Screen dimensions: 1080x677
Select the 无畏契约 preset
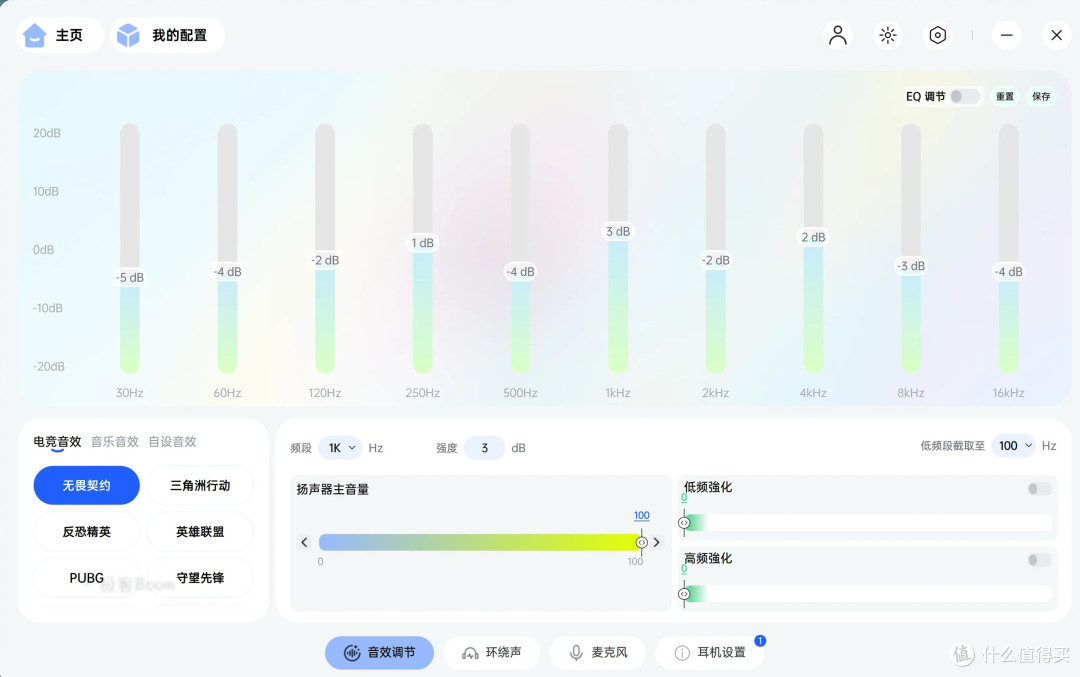(x=87, y=486)
